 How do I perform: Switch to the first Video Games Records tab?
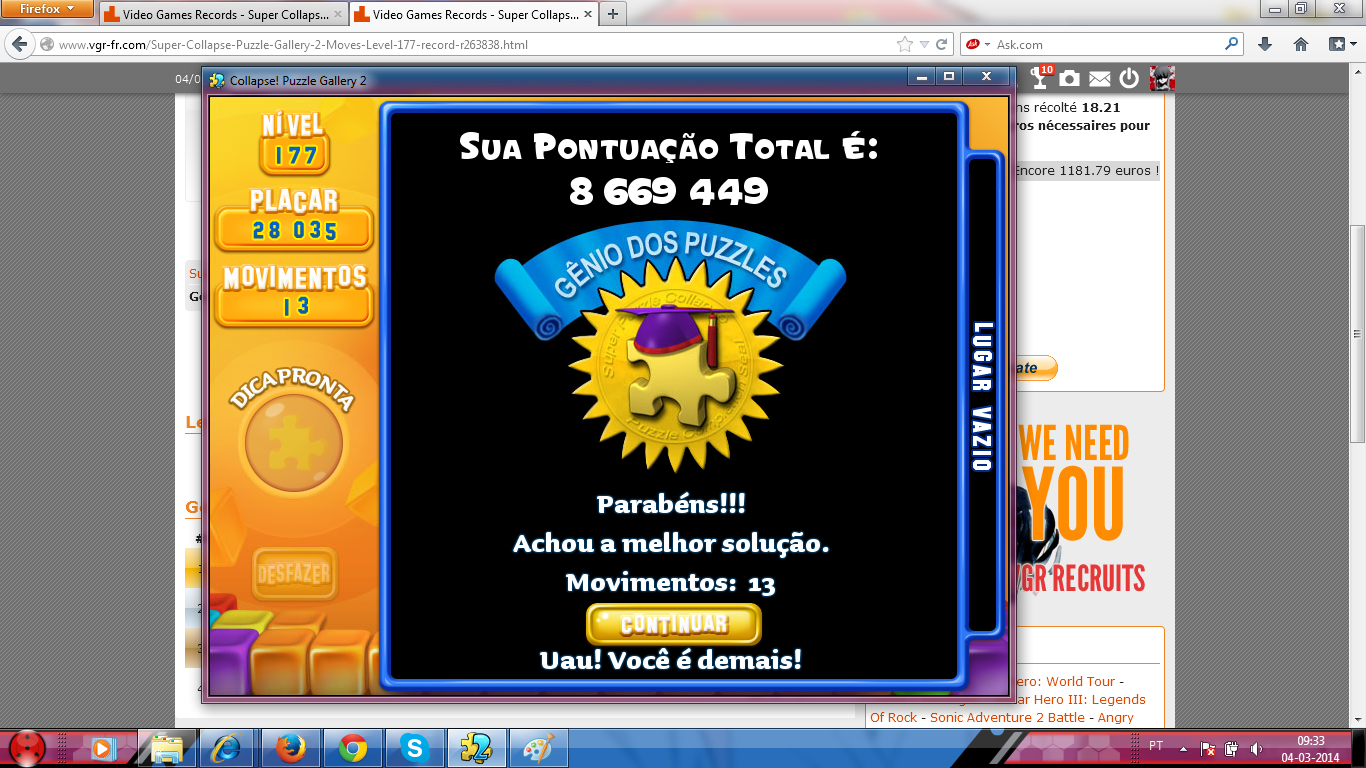[222, 15]
